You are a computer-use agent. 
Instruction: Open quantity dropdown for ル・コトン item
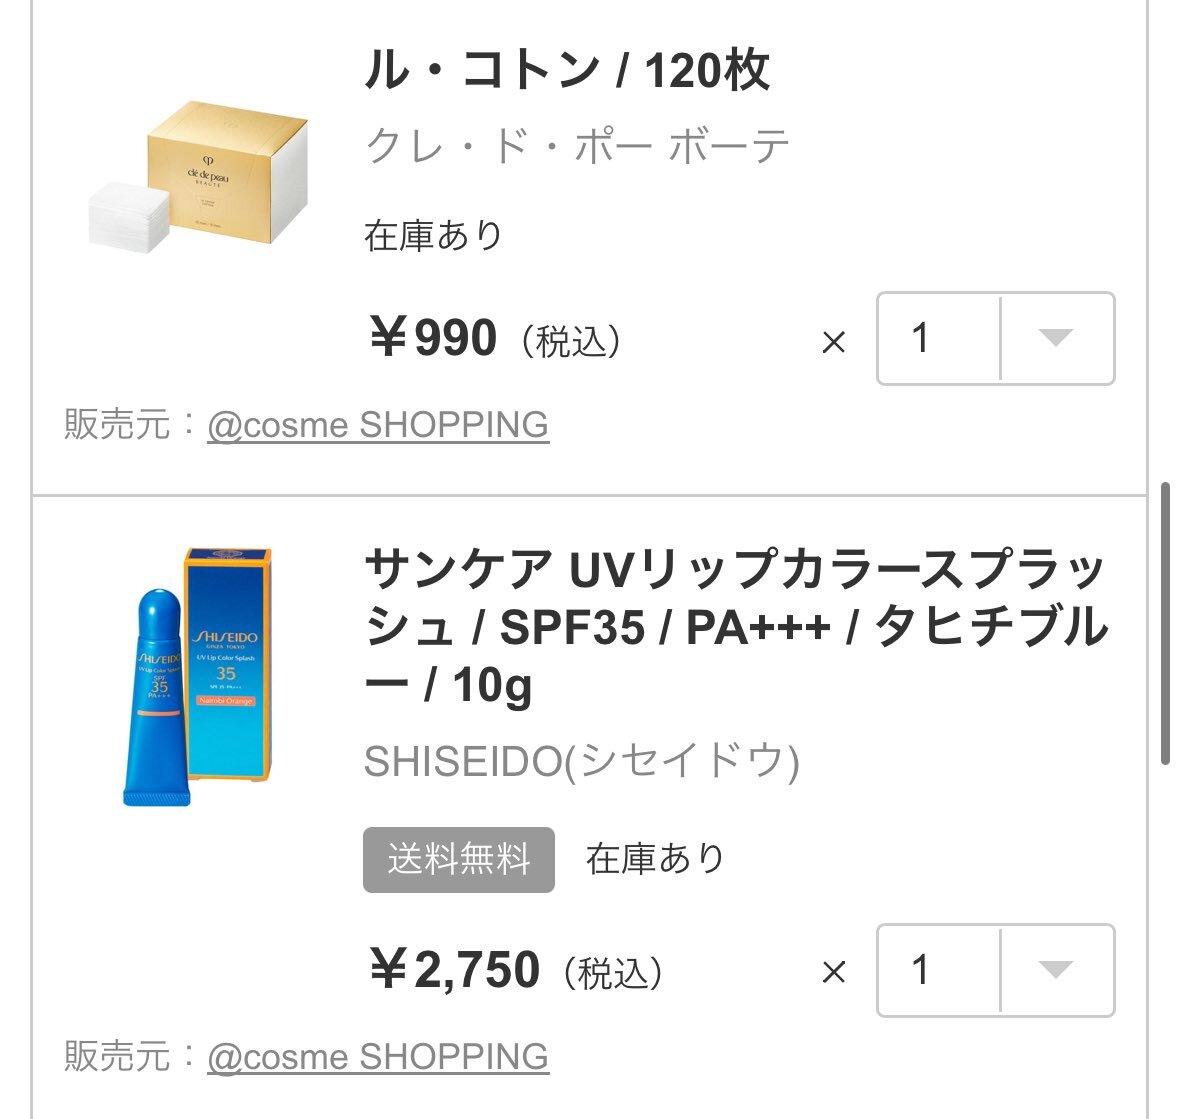coord(995,338)
